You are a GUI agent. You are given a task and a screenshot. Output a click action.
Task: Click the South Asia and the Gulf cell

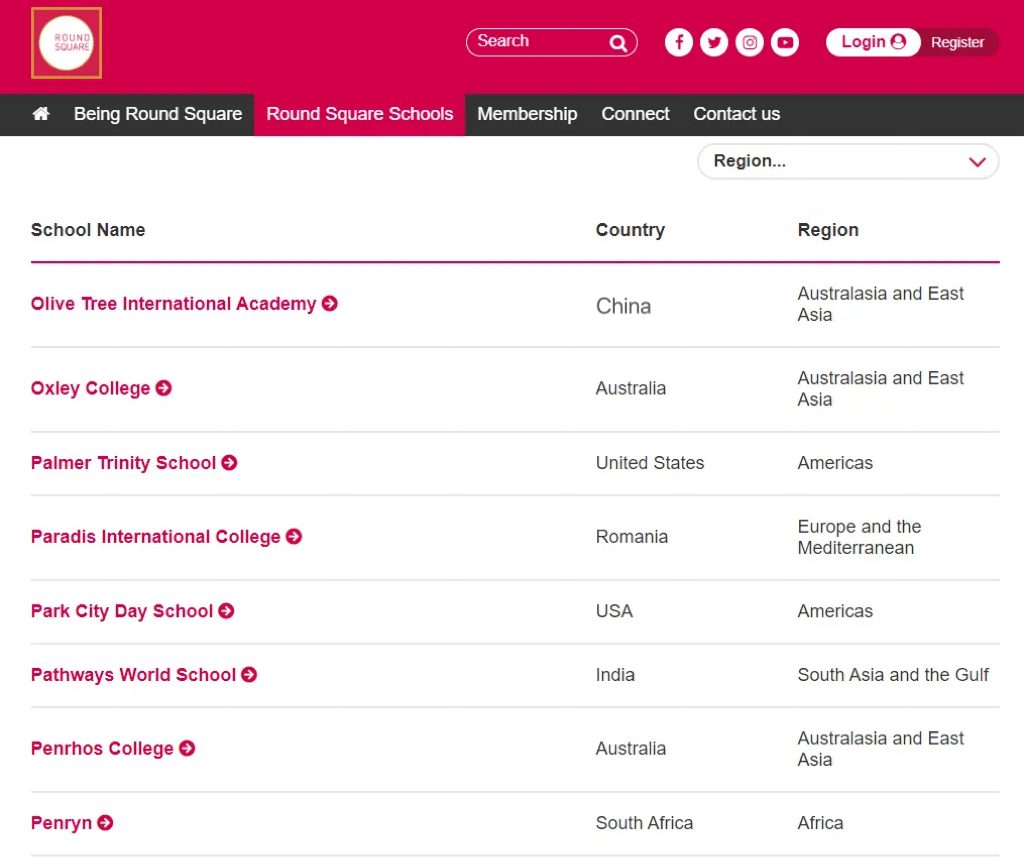coord(893,675)
